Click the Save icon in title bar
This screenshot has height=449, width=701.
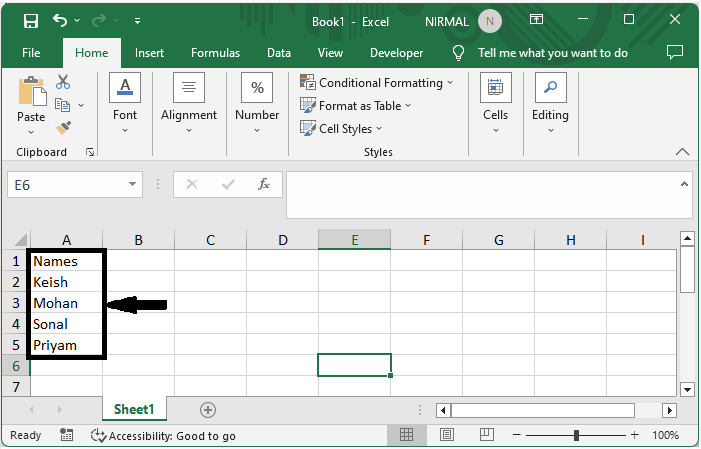click(x=31, y=21)
